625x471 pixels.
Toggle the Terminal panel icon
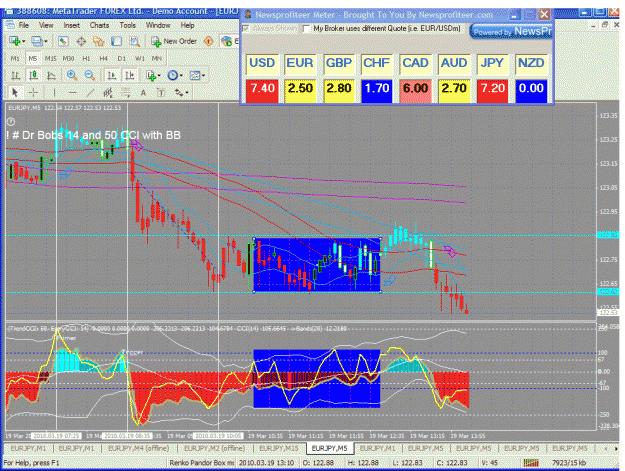pyautogui.click(x=116, y=41)
